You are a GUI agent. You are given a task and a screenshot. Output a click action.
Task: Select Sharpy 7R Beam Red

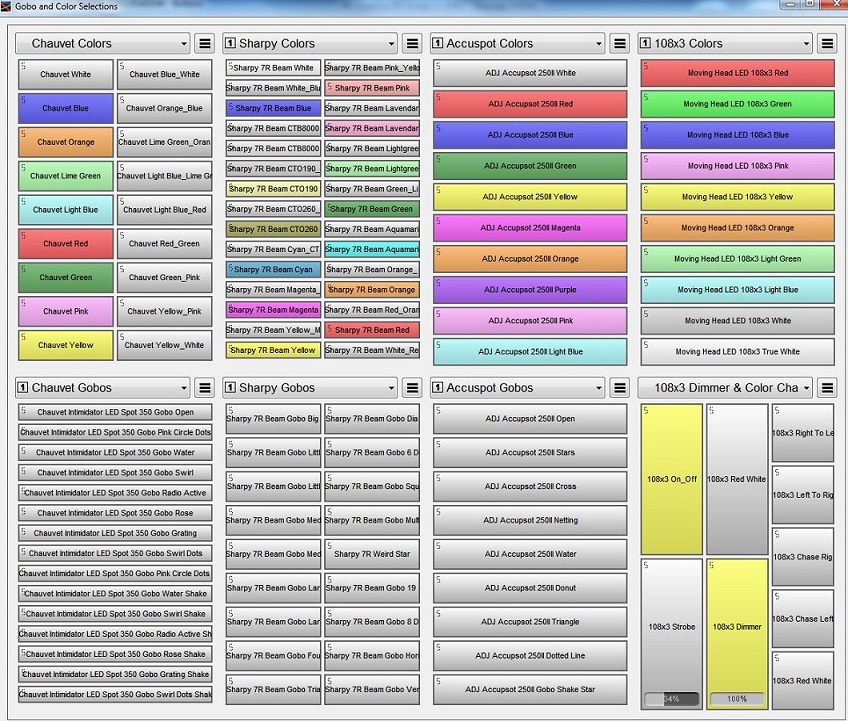click(x=372, y=330)
